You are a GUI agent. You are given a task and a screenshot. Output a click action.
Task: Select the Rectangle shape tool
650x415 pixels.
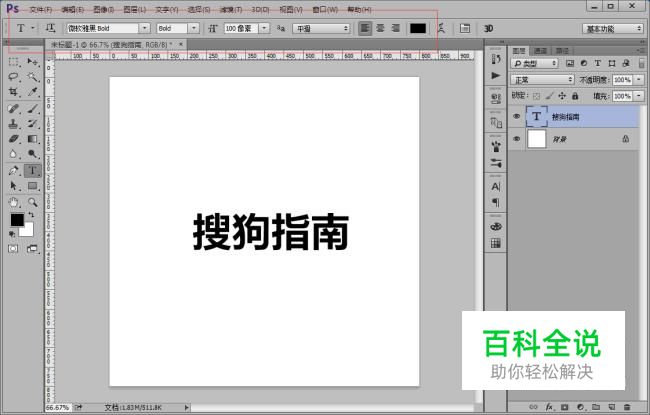click(32, 185)
